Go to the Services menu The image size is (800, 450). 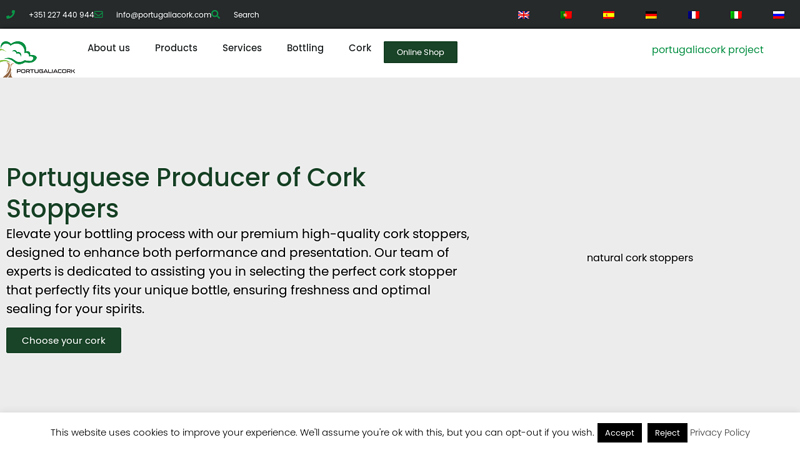(x=242, y=48)
